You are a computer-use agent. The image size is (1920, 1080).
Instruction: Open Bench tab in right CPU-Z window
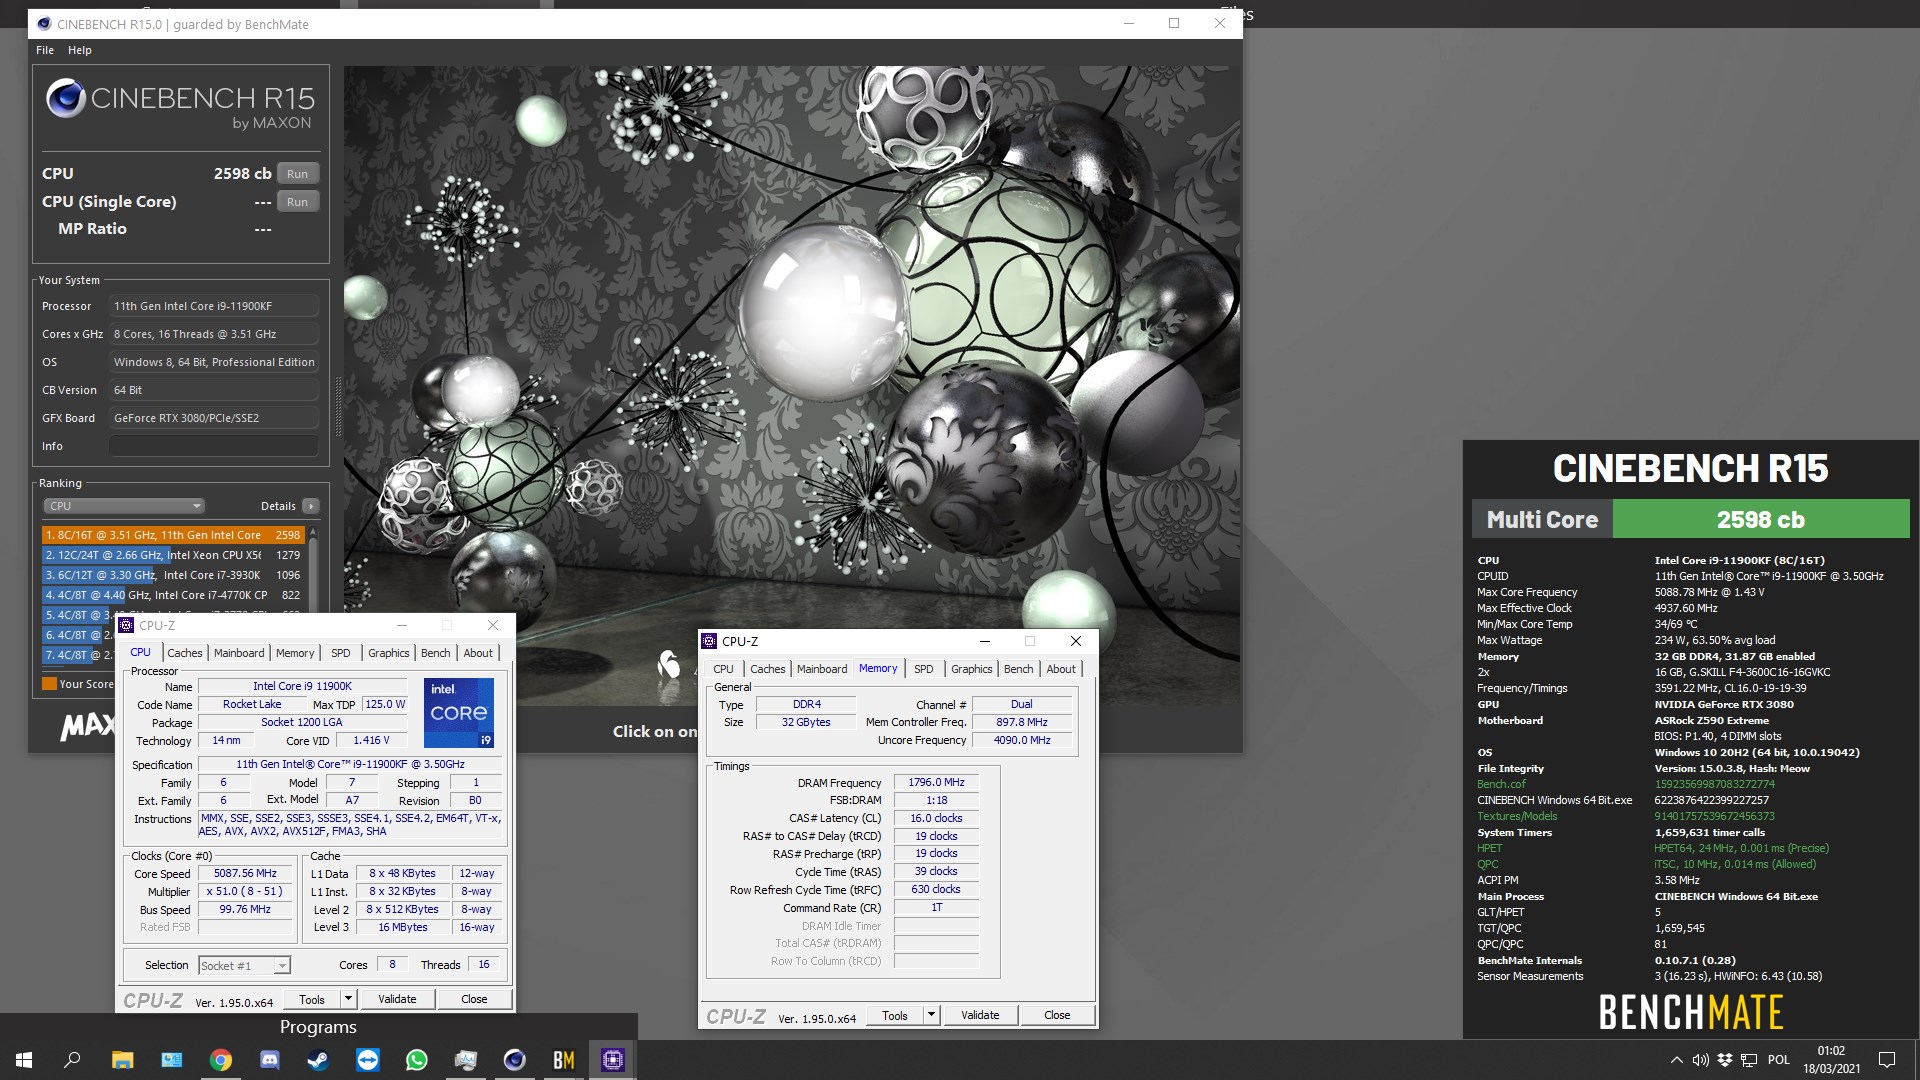[x=1019, y=669]
